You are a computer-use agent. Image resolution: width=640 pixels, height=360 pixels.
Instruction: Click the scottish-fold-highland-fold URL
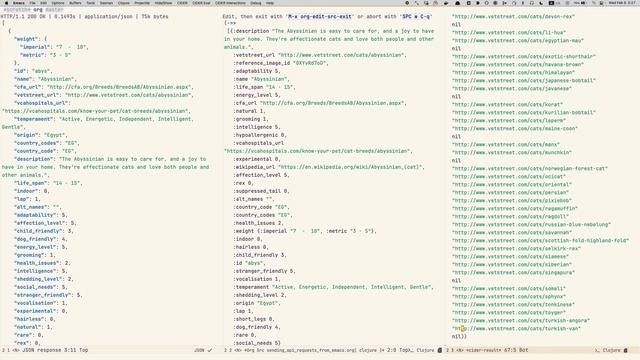[540, 241]
